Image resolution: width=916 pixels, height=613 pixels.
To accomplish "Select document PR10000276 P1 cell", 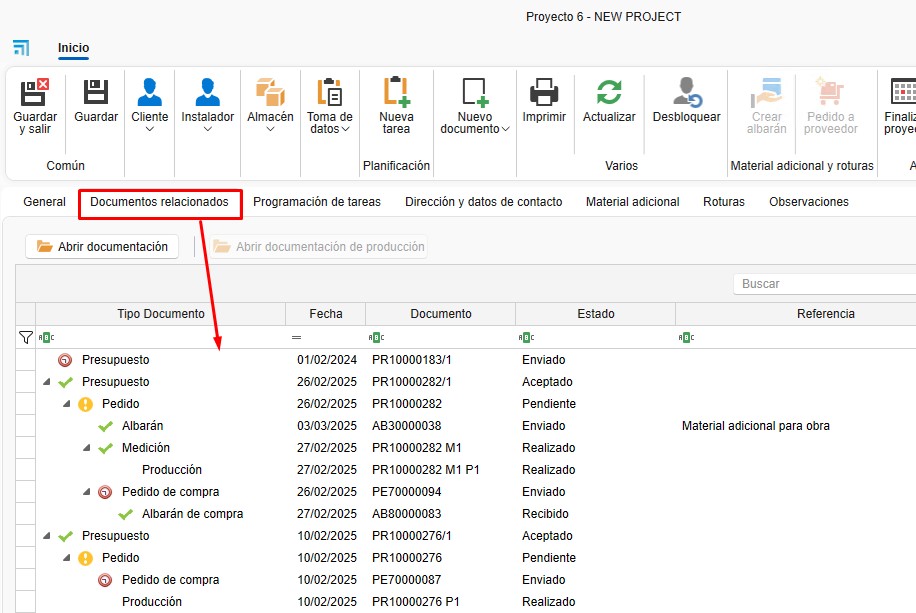I will 440,602.
